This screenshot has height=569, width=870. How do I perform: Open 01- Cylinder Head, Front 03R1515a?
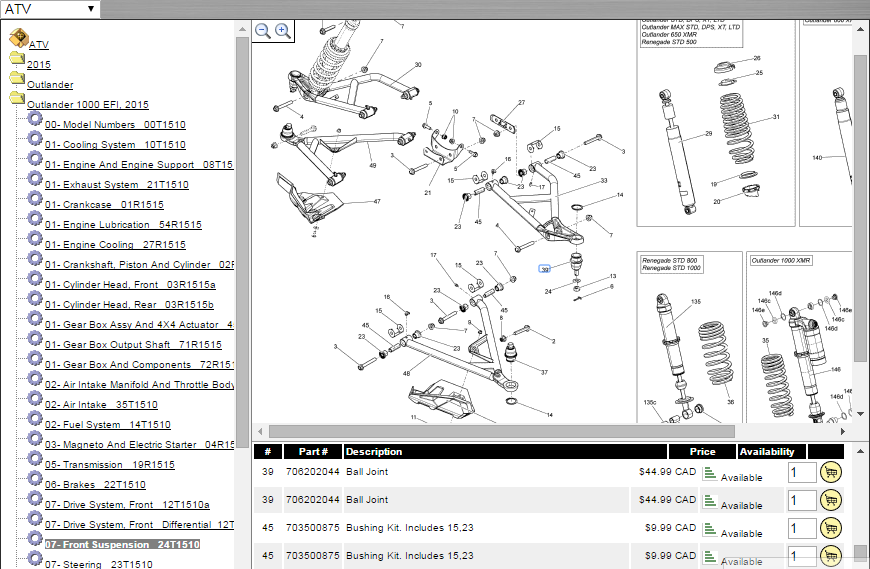pyautogui.click(x=130, y=284)
